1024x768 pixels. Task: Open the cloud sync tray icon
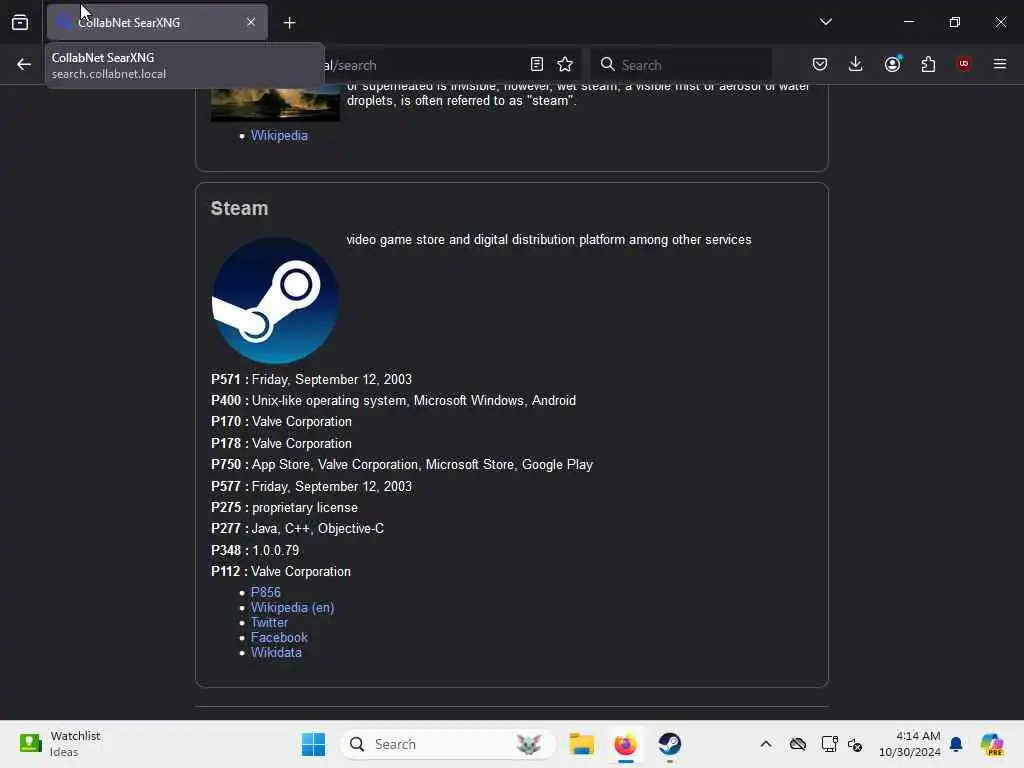click(797, 744)
